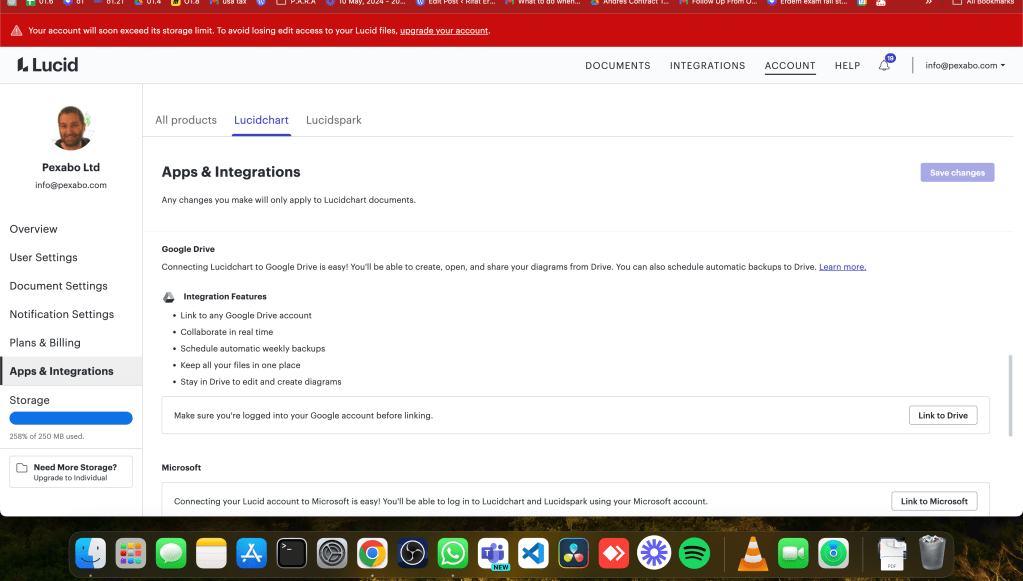Switch to the All products tab
Screen dimensions: 1023x581
186,120
